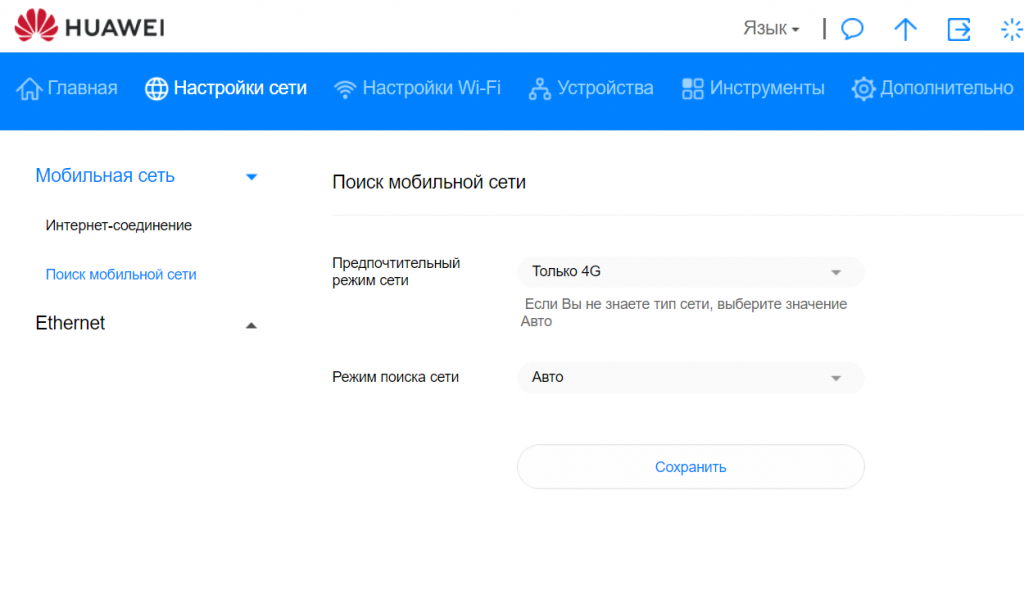Collapse the Мобильная сеть section arrow
Screen dimensions: 1024x595
tap(252, 177)
